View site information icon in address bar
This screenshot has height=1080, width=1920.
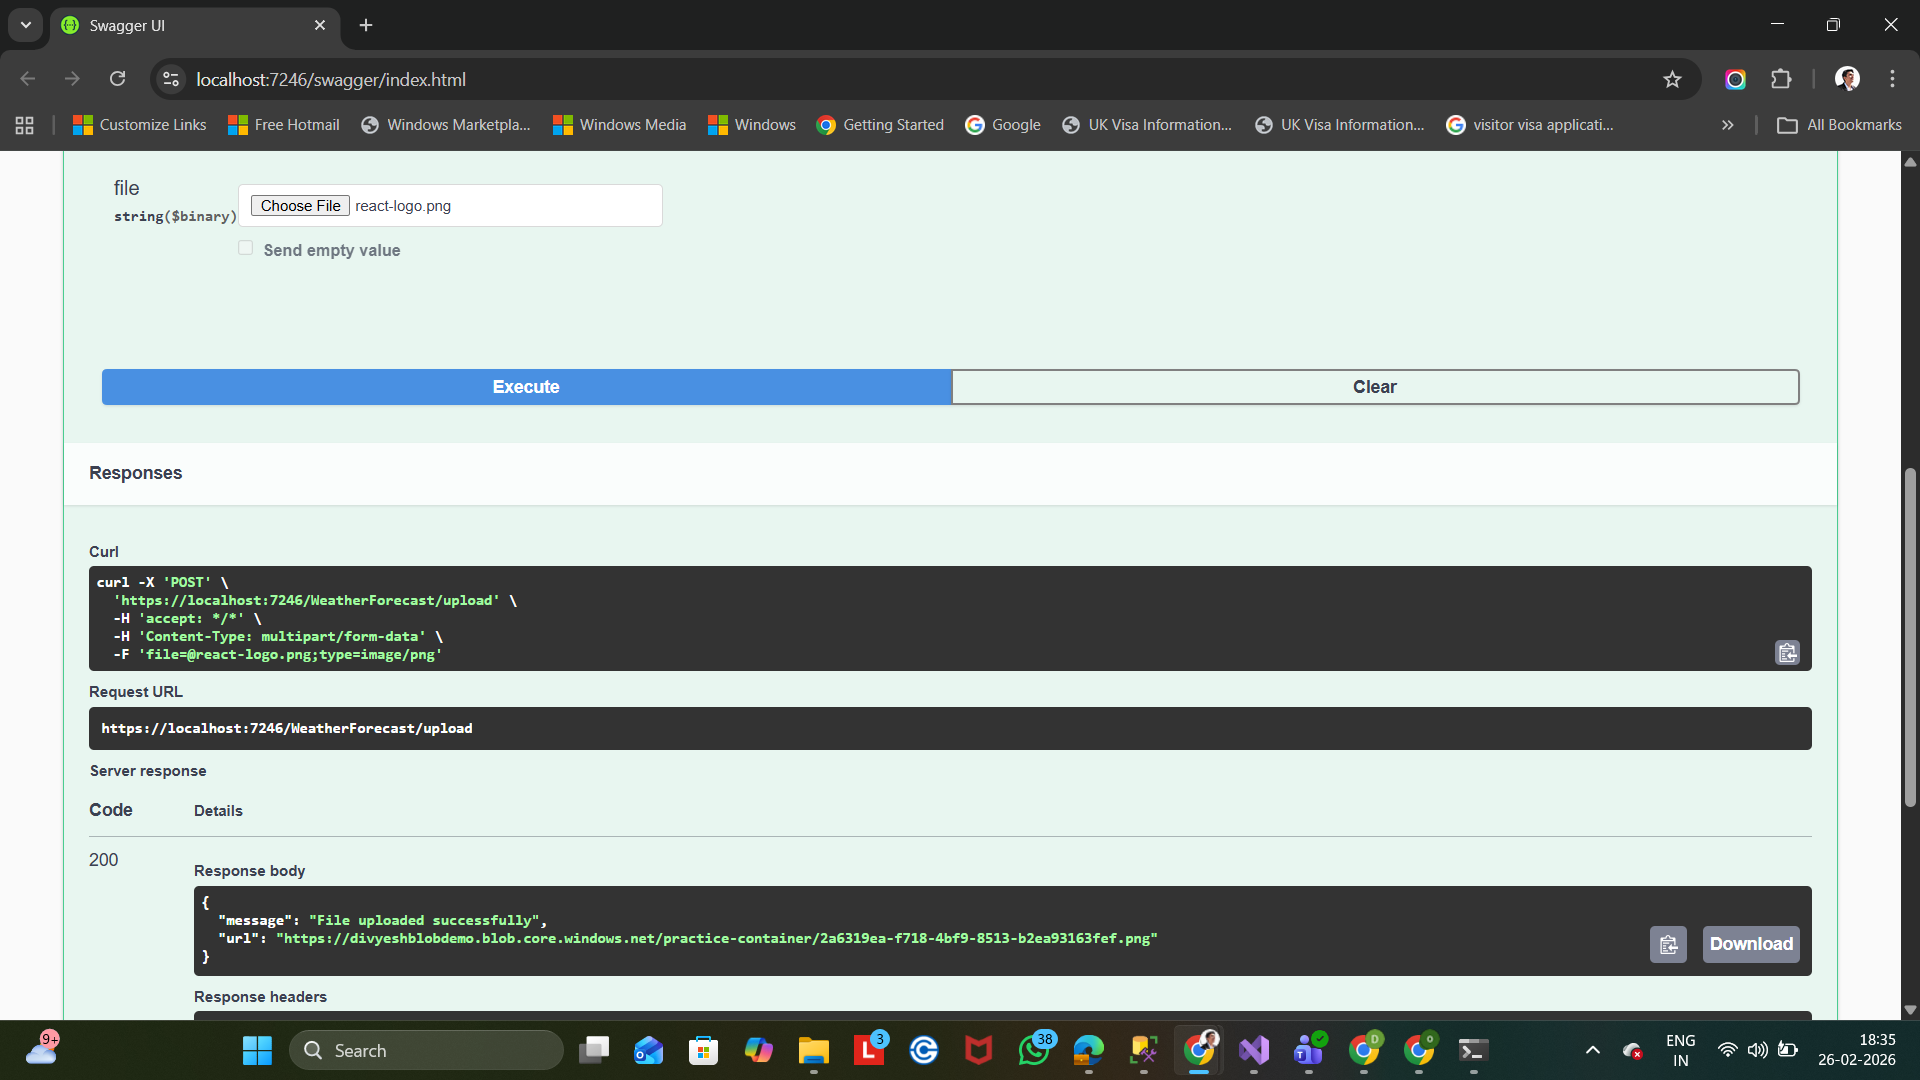coord(171,80)
